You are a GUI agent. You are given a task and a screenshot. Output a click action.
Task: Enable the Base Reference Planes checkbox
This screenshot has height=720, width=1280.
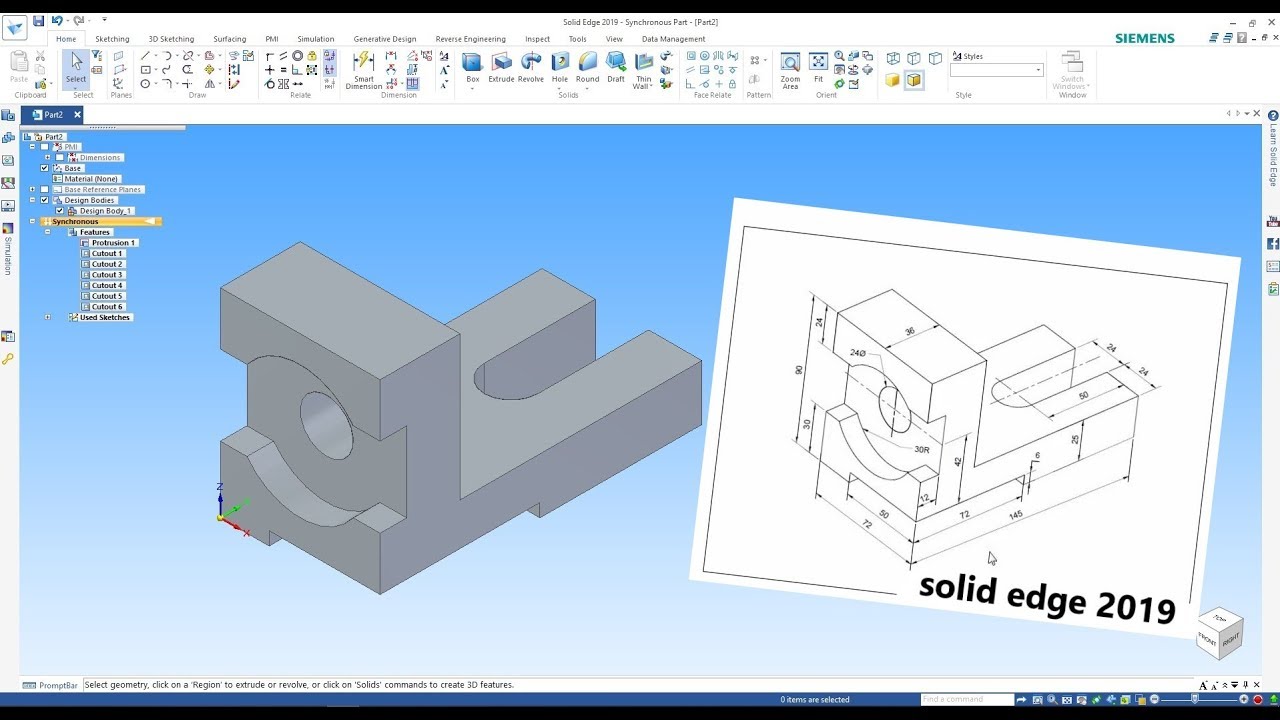click(44, 189)
